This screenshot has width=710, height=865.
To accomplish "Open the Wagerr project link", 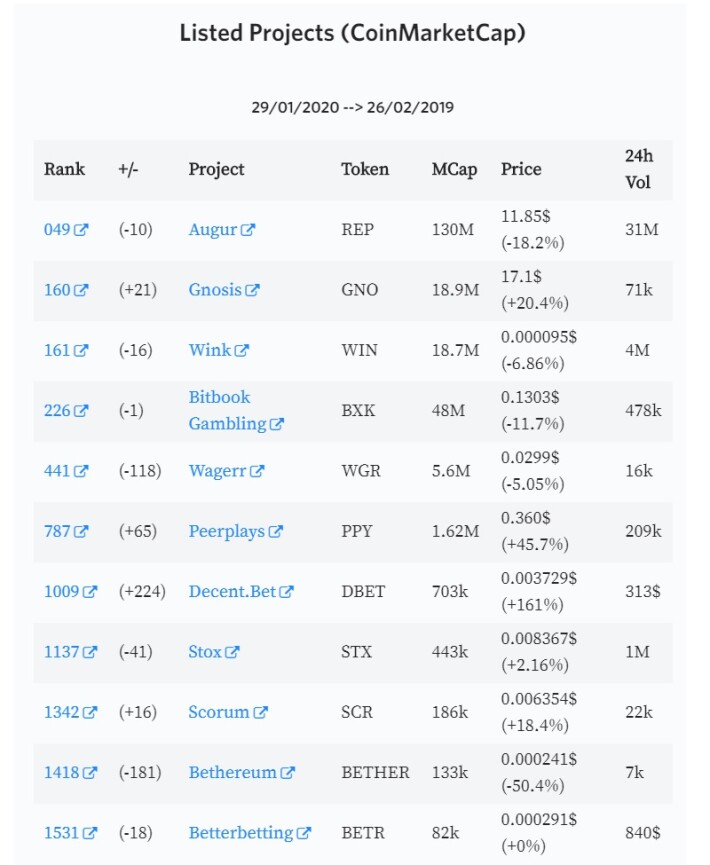I will click(x=217, y=471).
